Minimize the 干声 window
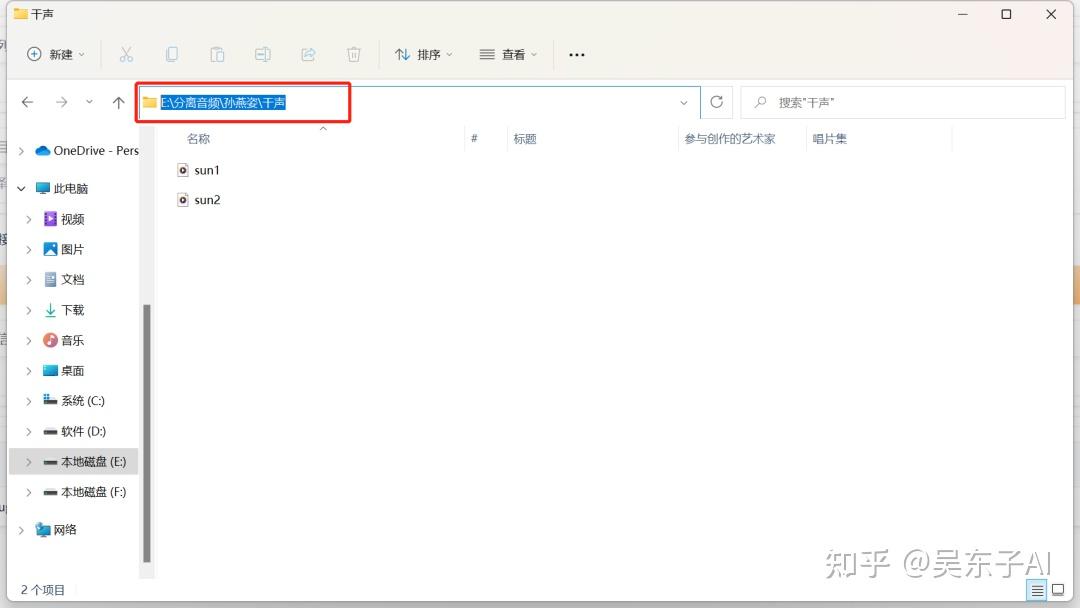The width and height of the screenshot is (1080, 608). point(963,14)
